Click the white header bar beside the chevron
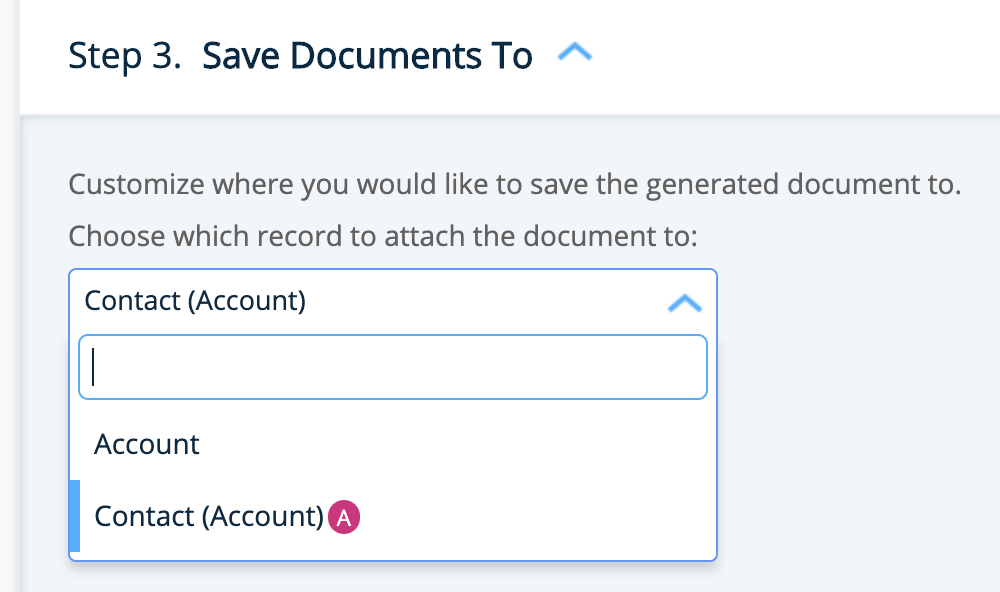1000x592 pixels. coord(800,55)
